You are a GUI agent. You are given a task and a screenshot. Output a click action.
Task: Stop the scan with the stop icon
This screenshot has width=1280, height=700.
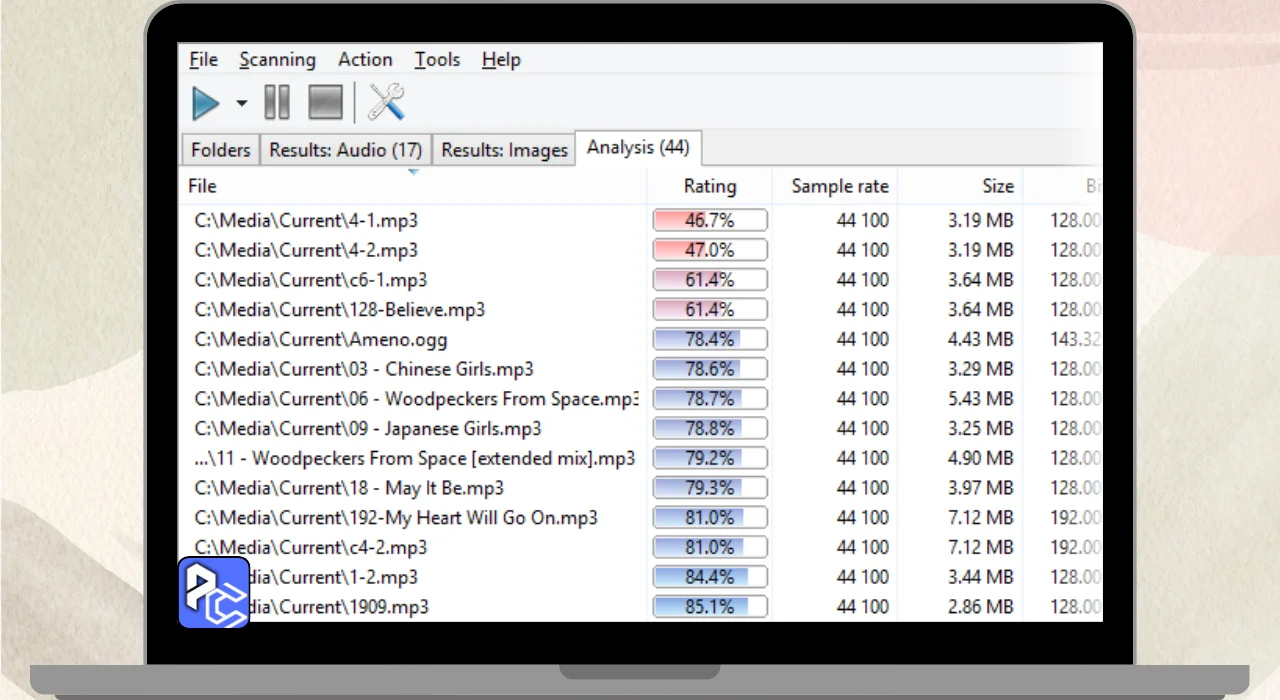(325, 103)
